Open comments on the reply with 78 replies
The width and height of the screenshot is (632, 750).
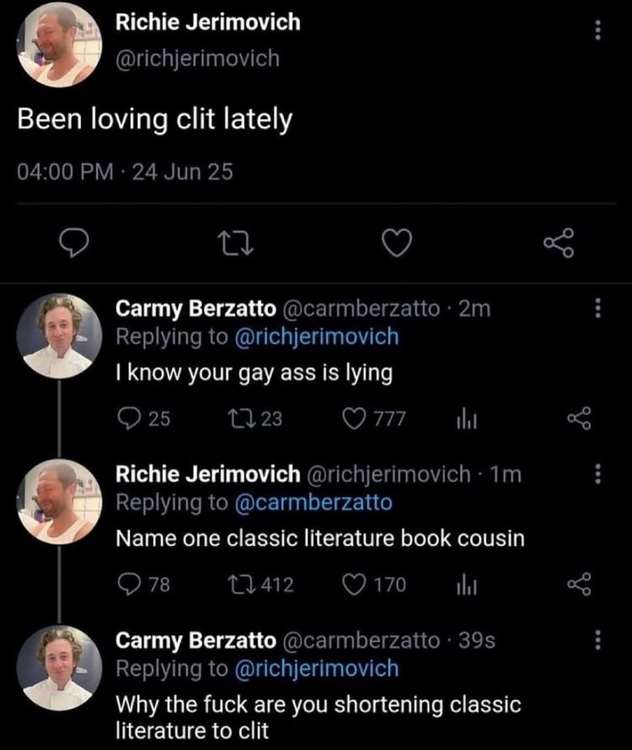(131, 585)
